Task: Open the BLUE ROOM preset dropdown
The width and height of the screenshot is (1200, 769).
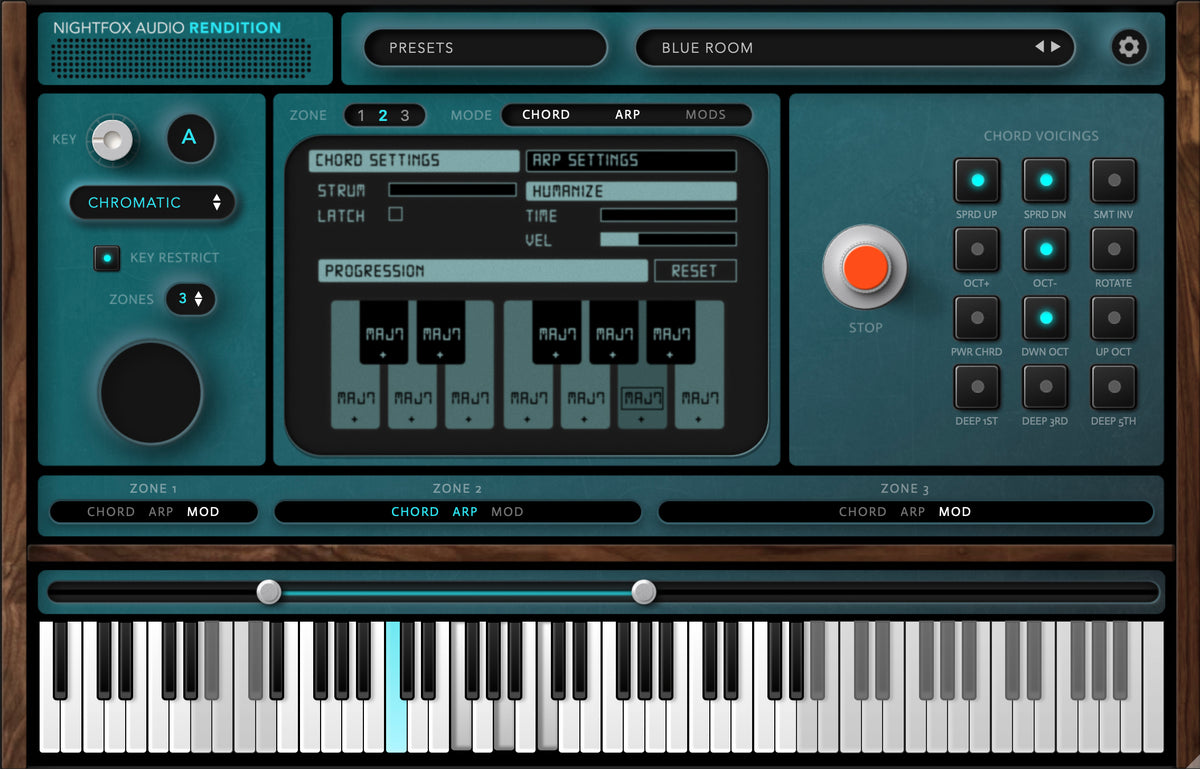Action: [x=855, y=47]
